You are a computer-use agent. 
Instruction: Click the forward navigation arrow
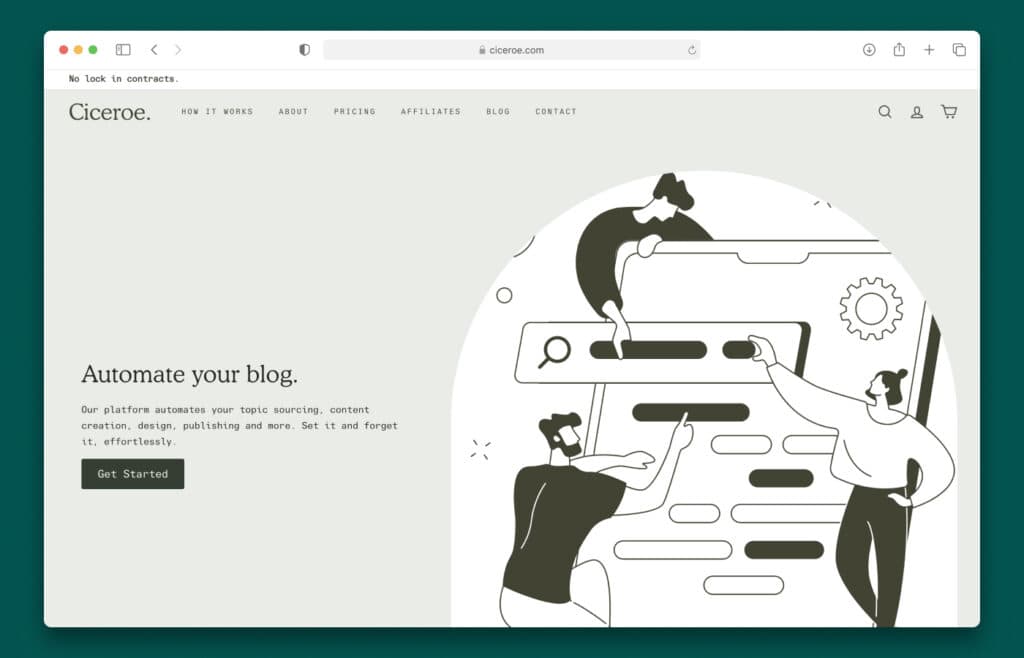pyautogui.click(x=178, y=49)
